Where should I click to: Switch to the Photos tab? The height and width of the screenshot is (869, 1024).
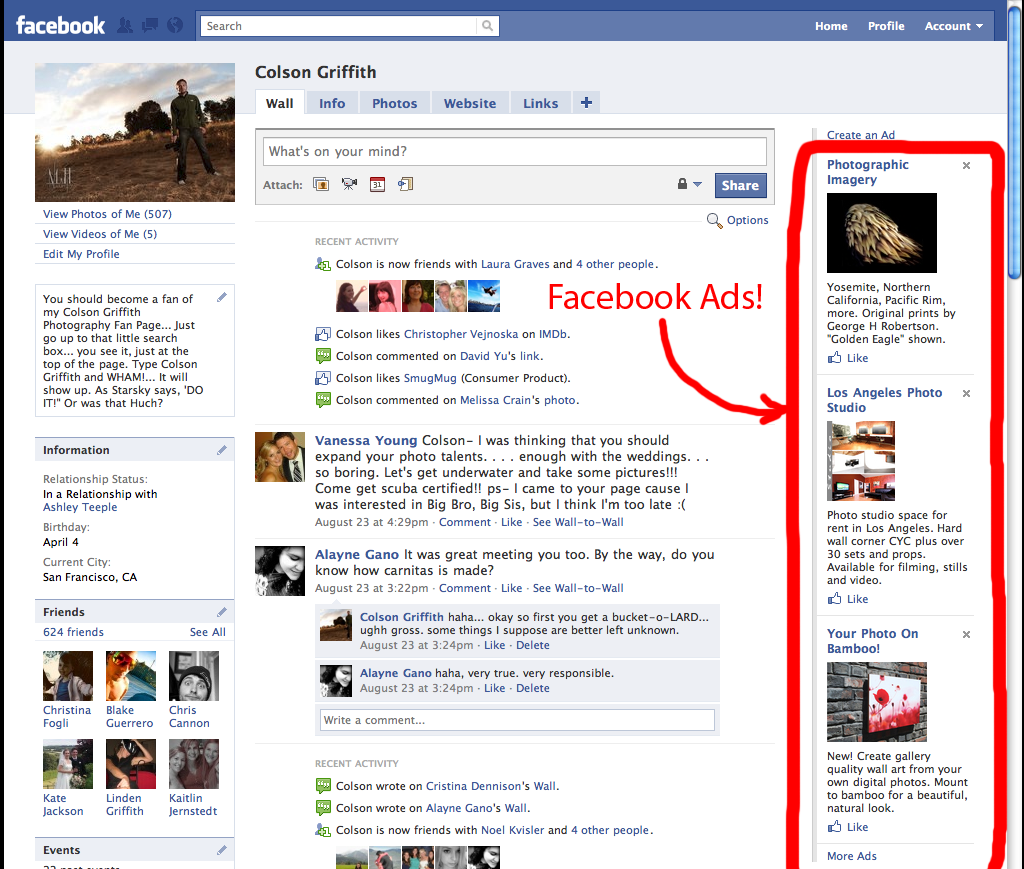click(394, 103)
